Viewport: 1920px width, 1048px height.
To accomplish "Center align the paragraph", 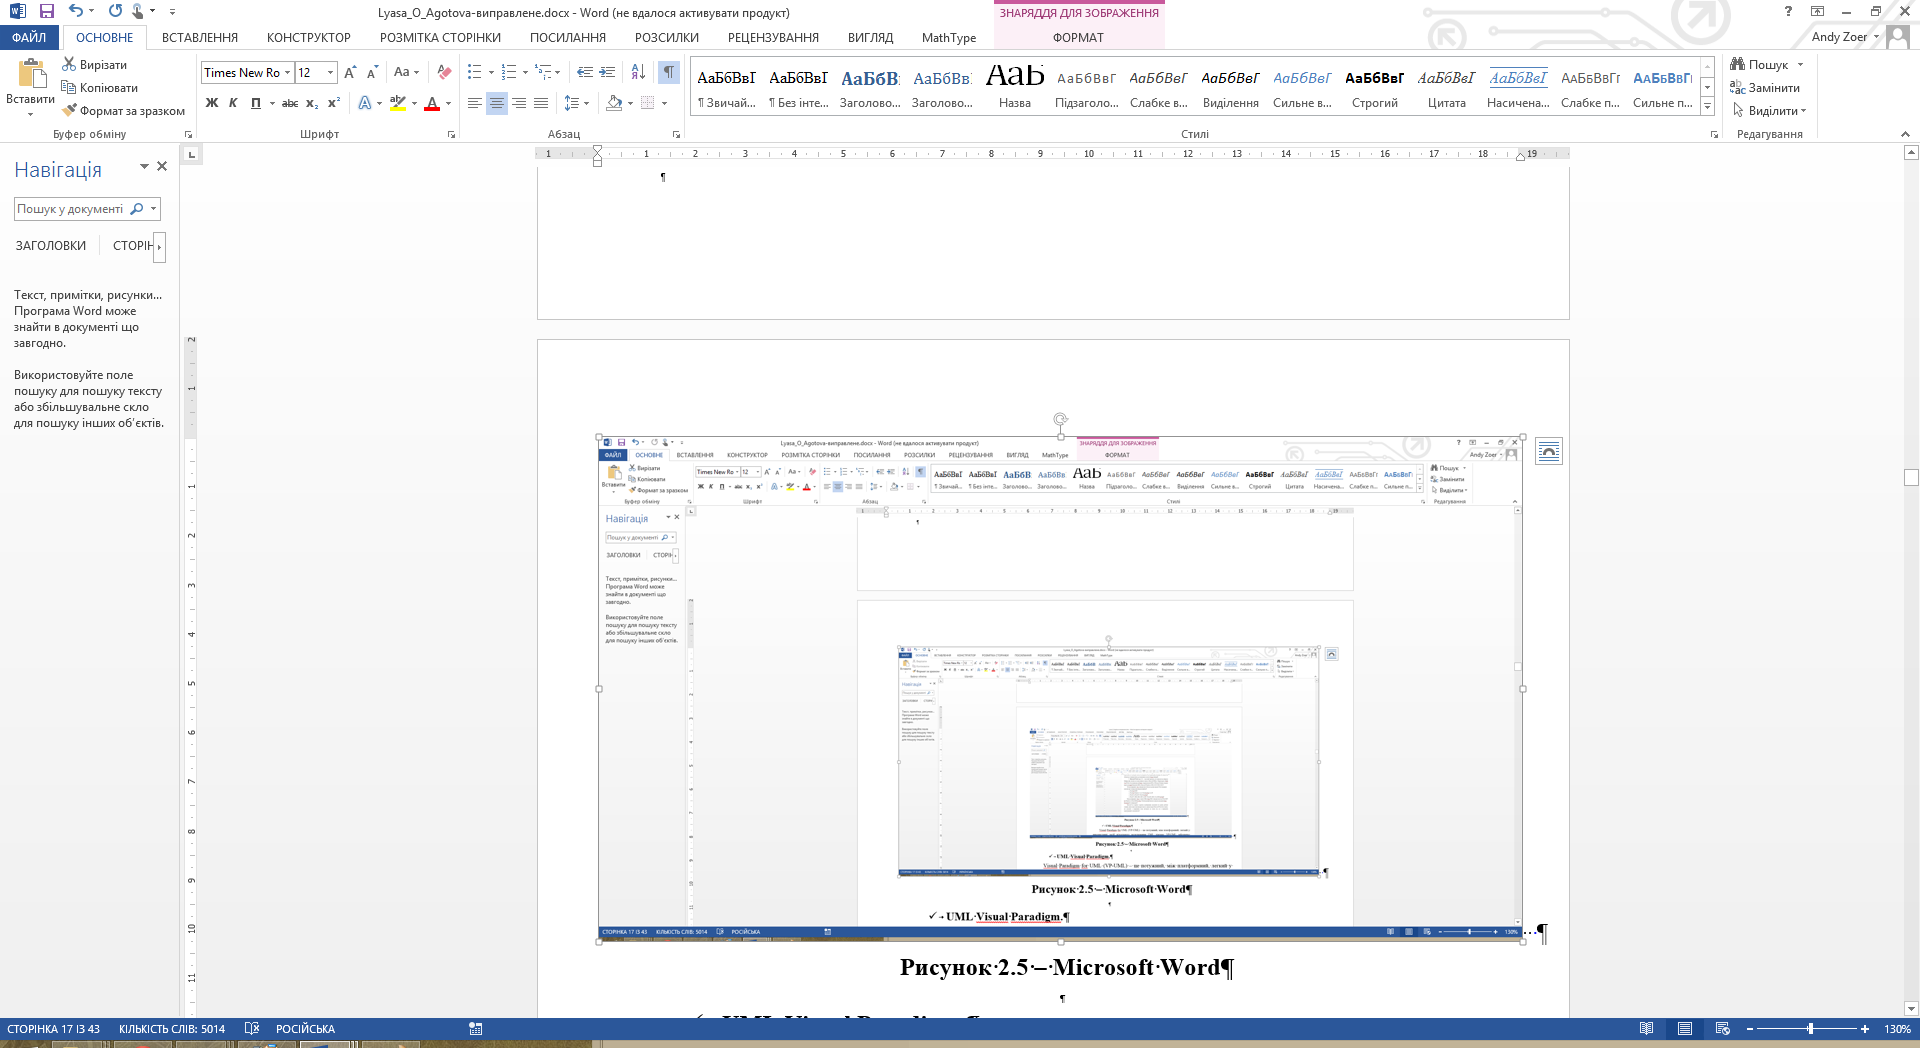I will pyautogui.click(x=497, y=102).
